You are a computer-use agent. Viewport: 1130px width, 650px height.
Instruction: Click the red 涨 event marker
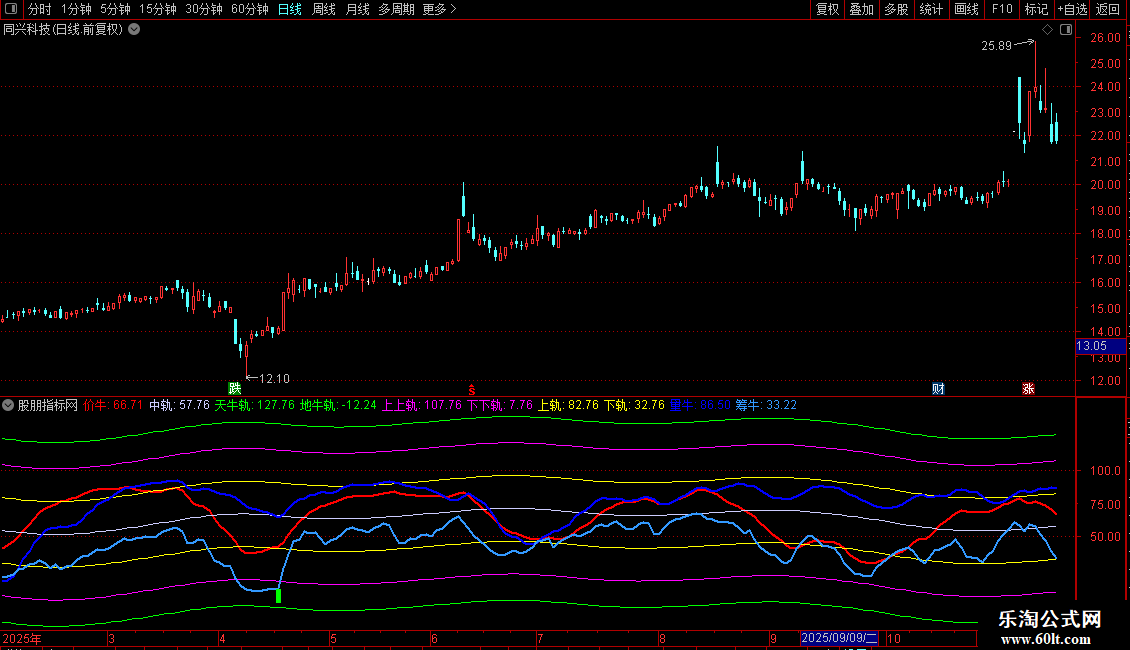[1028, 388]
